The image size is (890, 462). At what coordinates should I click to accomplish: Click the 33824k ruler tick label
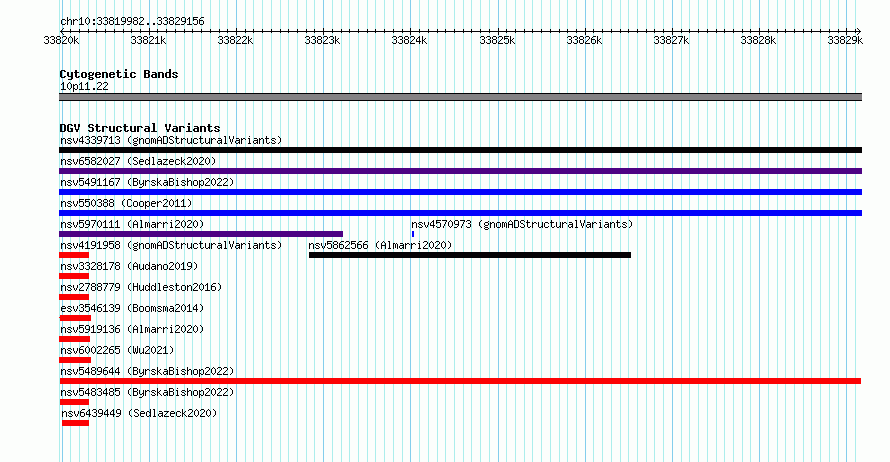[409, 40]
